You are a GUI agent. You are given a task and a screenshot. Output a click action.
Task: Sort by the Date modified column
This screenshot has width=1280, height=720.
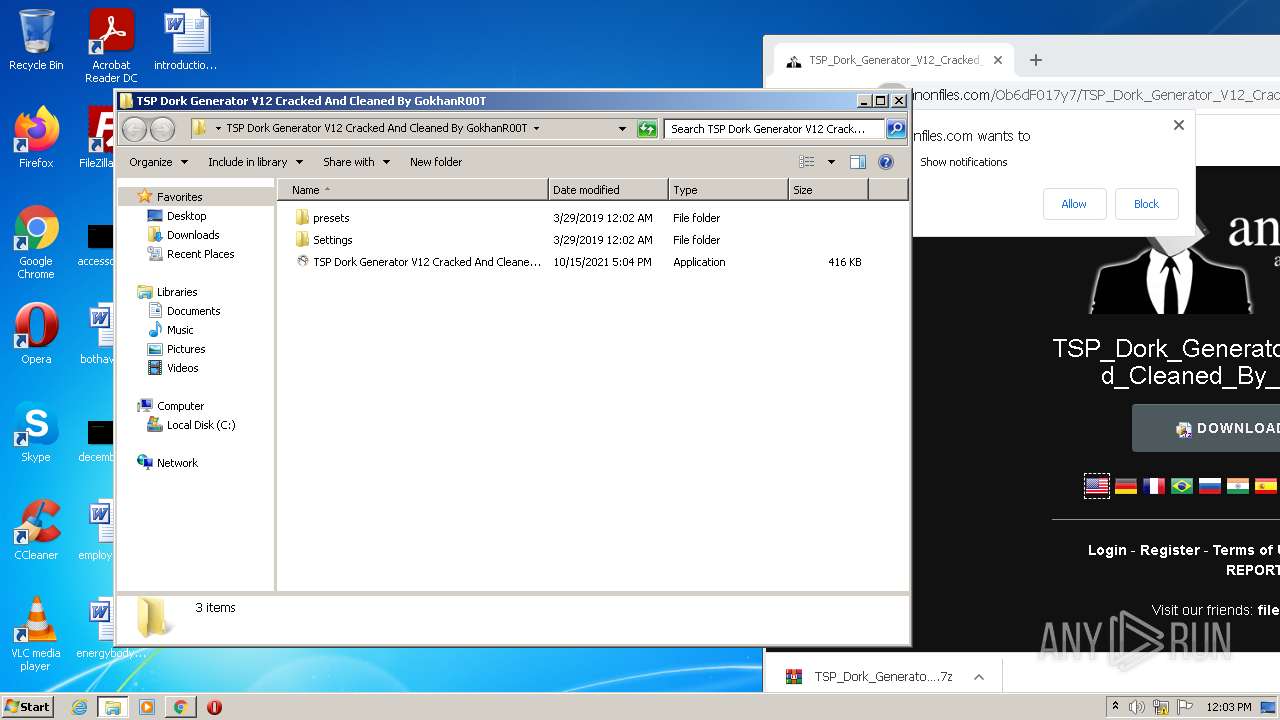click(x=608, y=190)
